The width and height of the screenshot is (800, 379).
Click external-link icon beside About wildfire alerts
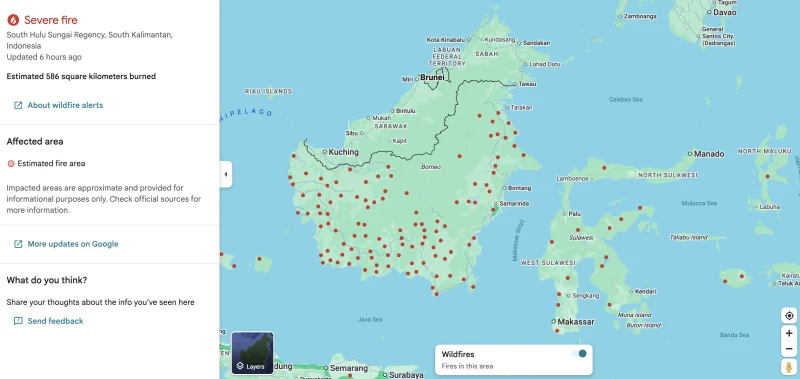coord(18,105)
